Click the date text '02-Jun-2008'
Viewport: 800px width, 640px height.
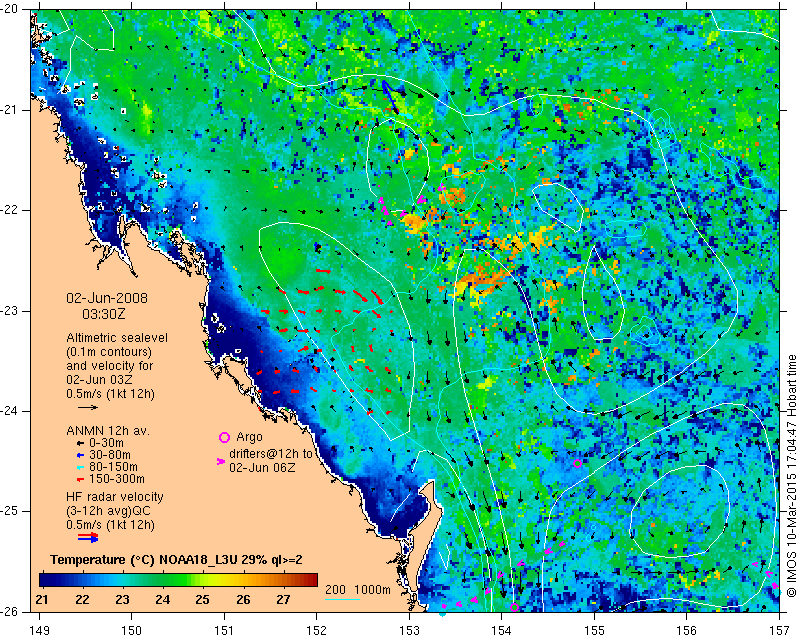(x=107, y=298)
